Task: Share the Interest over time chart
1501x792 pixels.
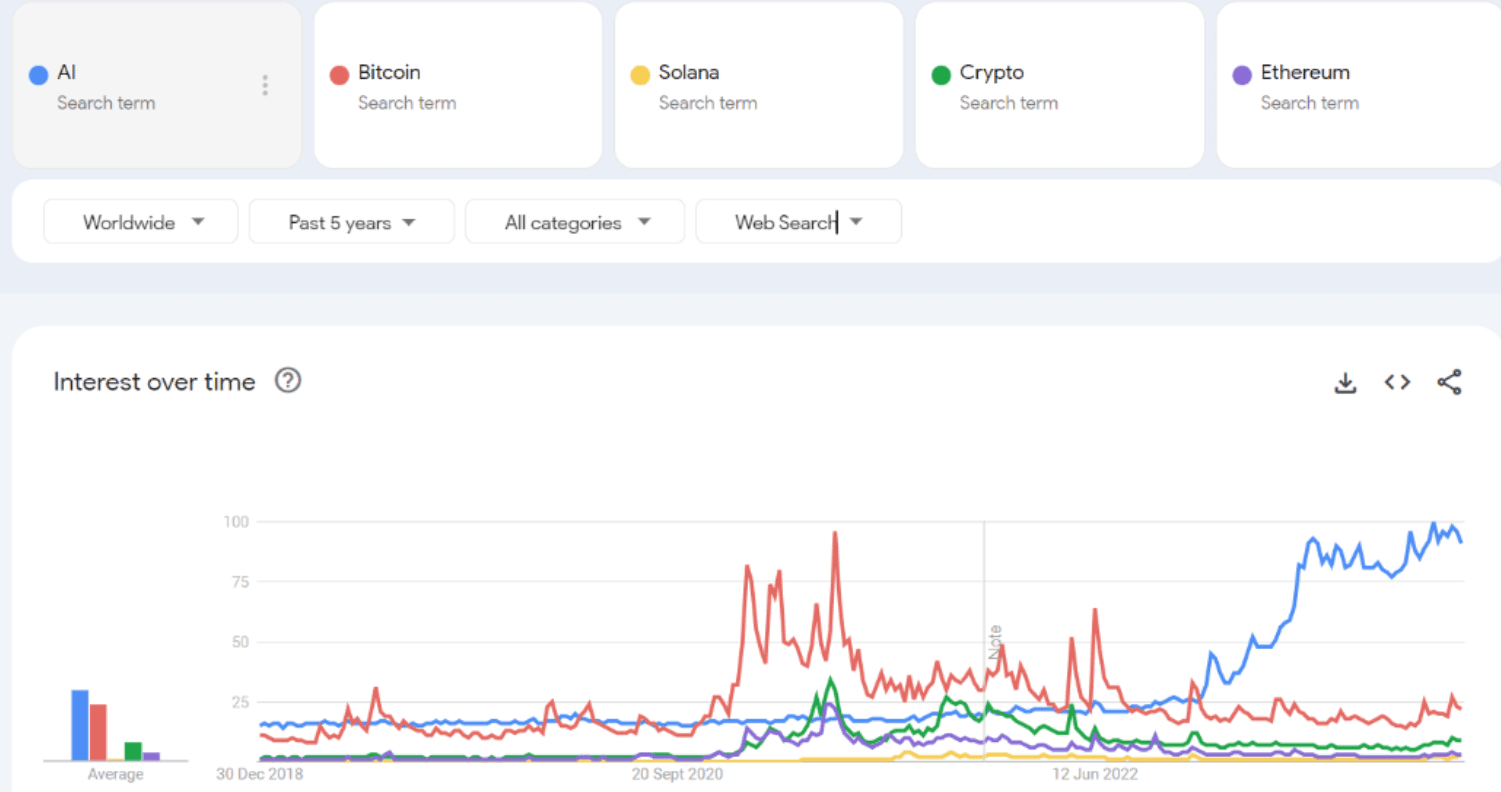Action: click(1449, 382)
